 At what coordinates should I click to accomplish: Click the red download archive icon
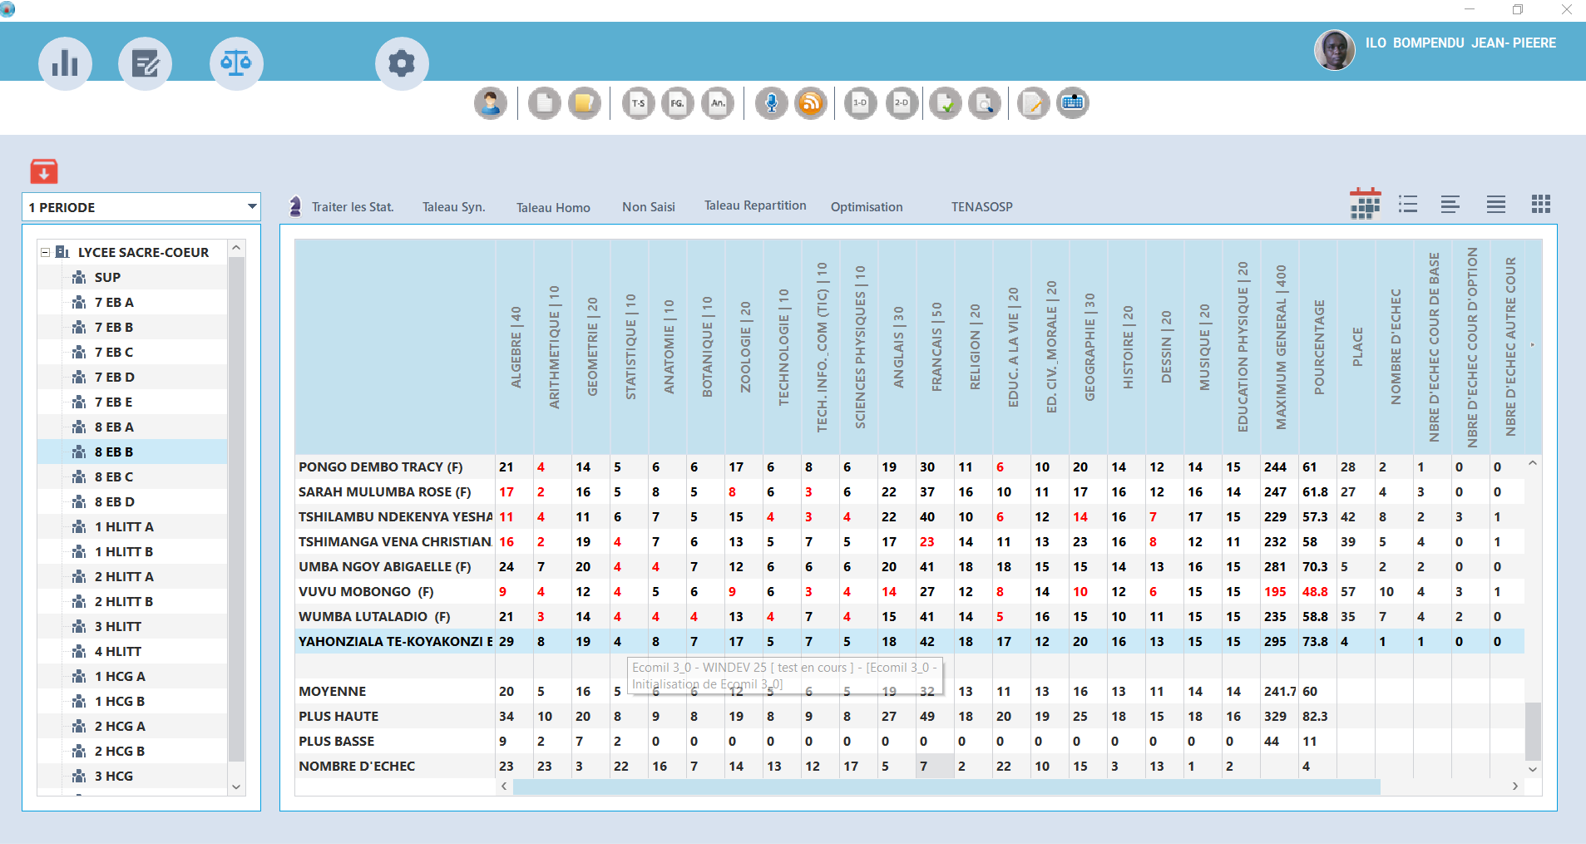(x=44, y=171)
